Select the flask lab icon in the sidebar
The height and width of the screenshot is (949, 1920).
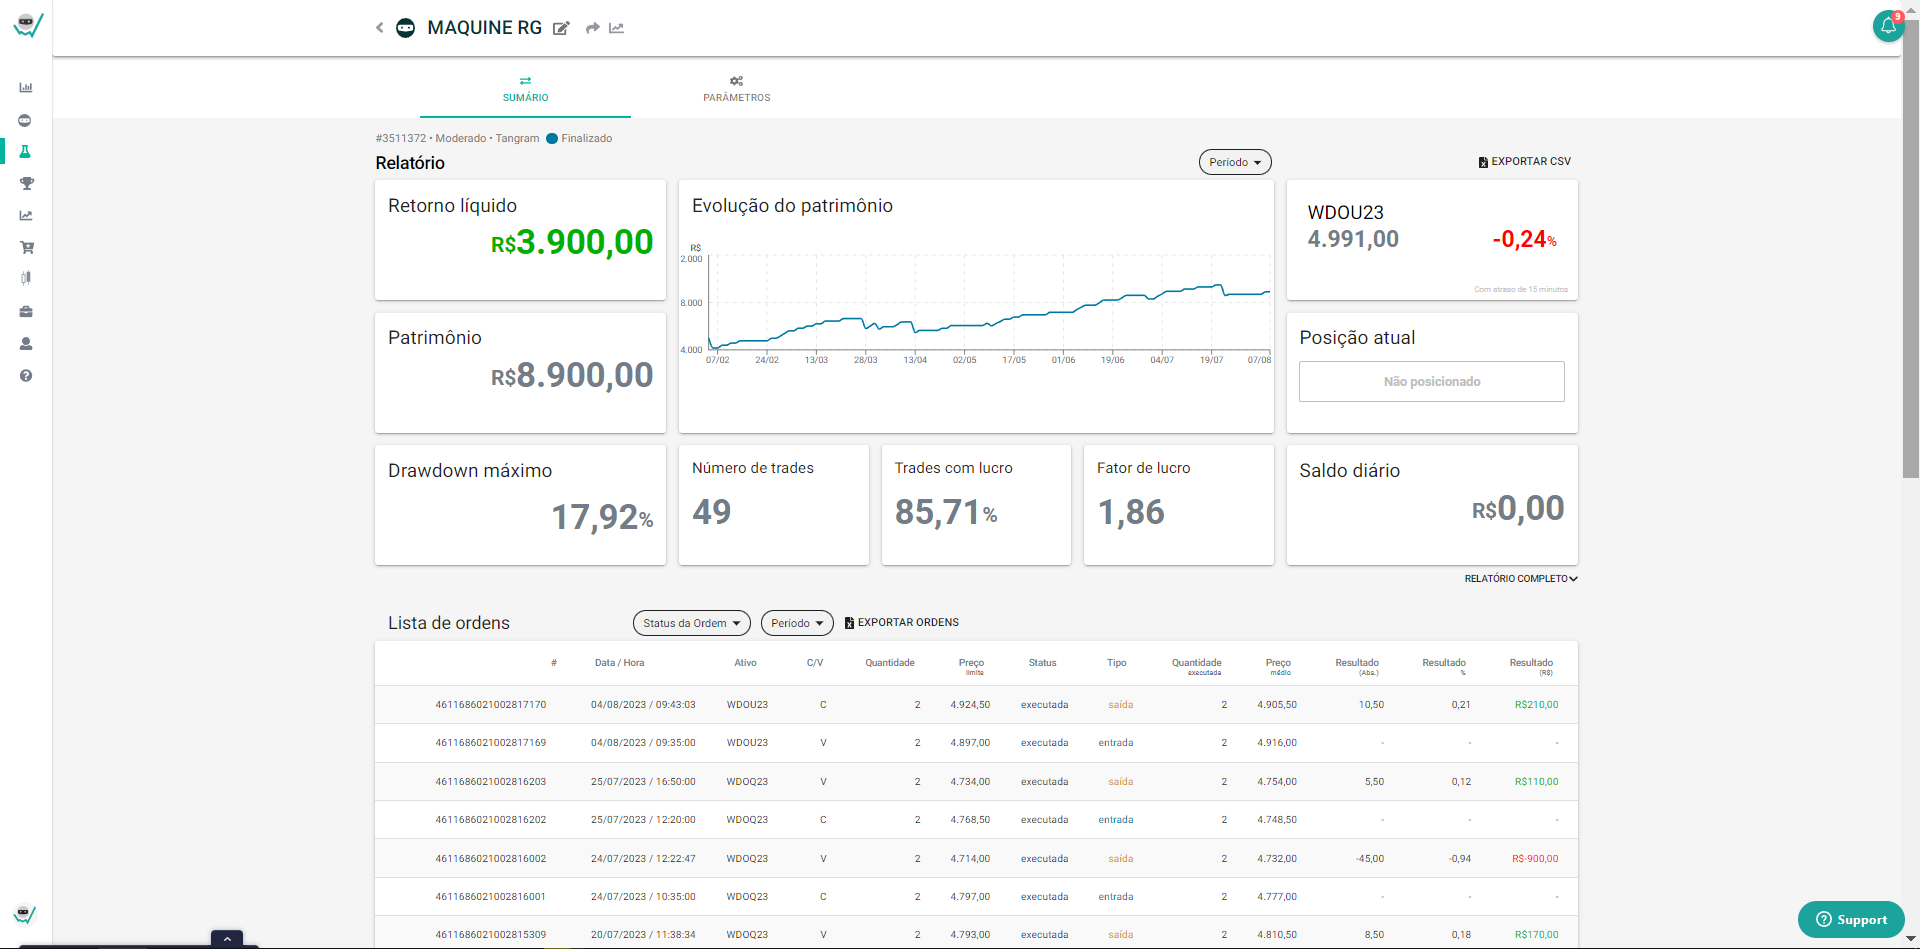[26, 152]
